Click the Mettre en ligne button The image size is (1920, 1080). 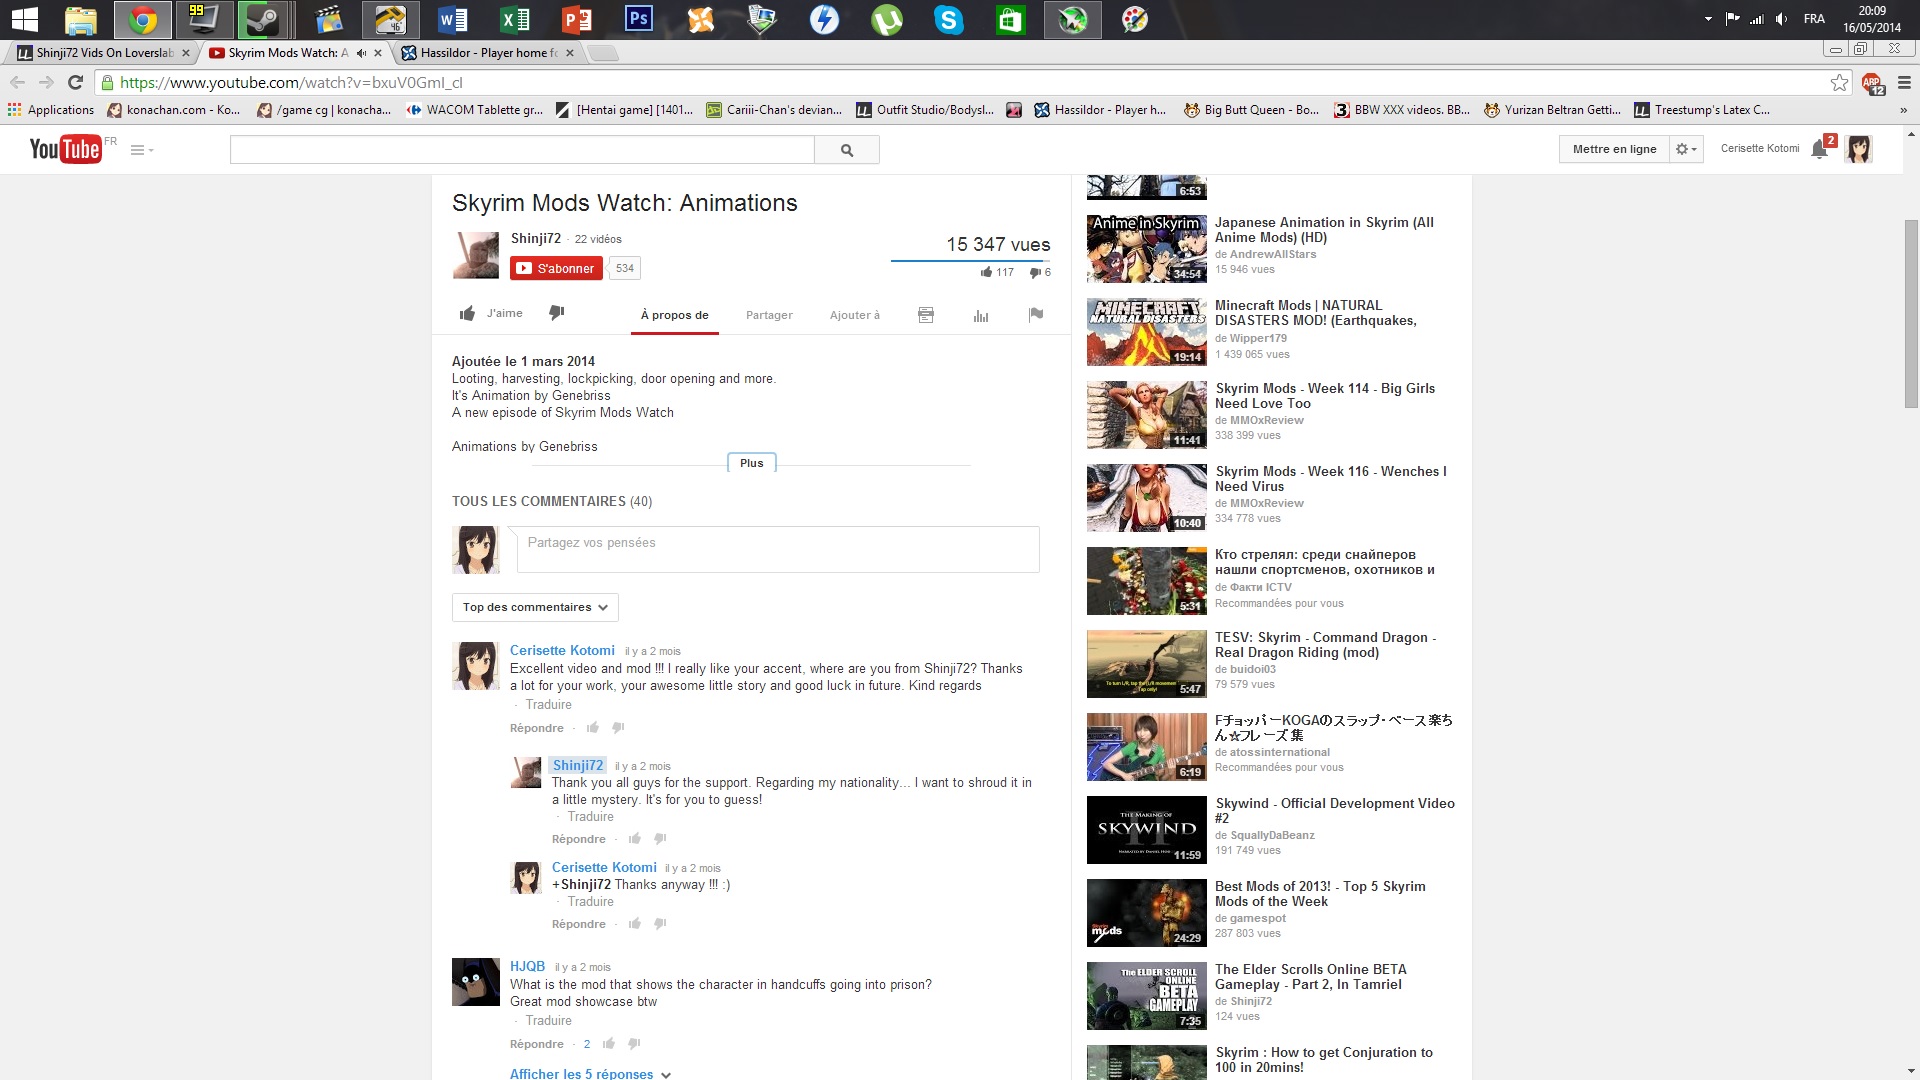(x=1614, y=149)
